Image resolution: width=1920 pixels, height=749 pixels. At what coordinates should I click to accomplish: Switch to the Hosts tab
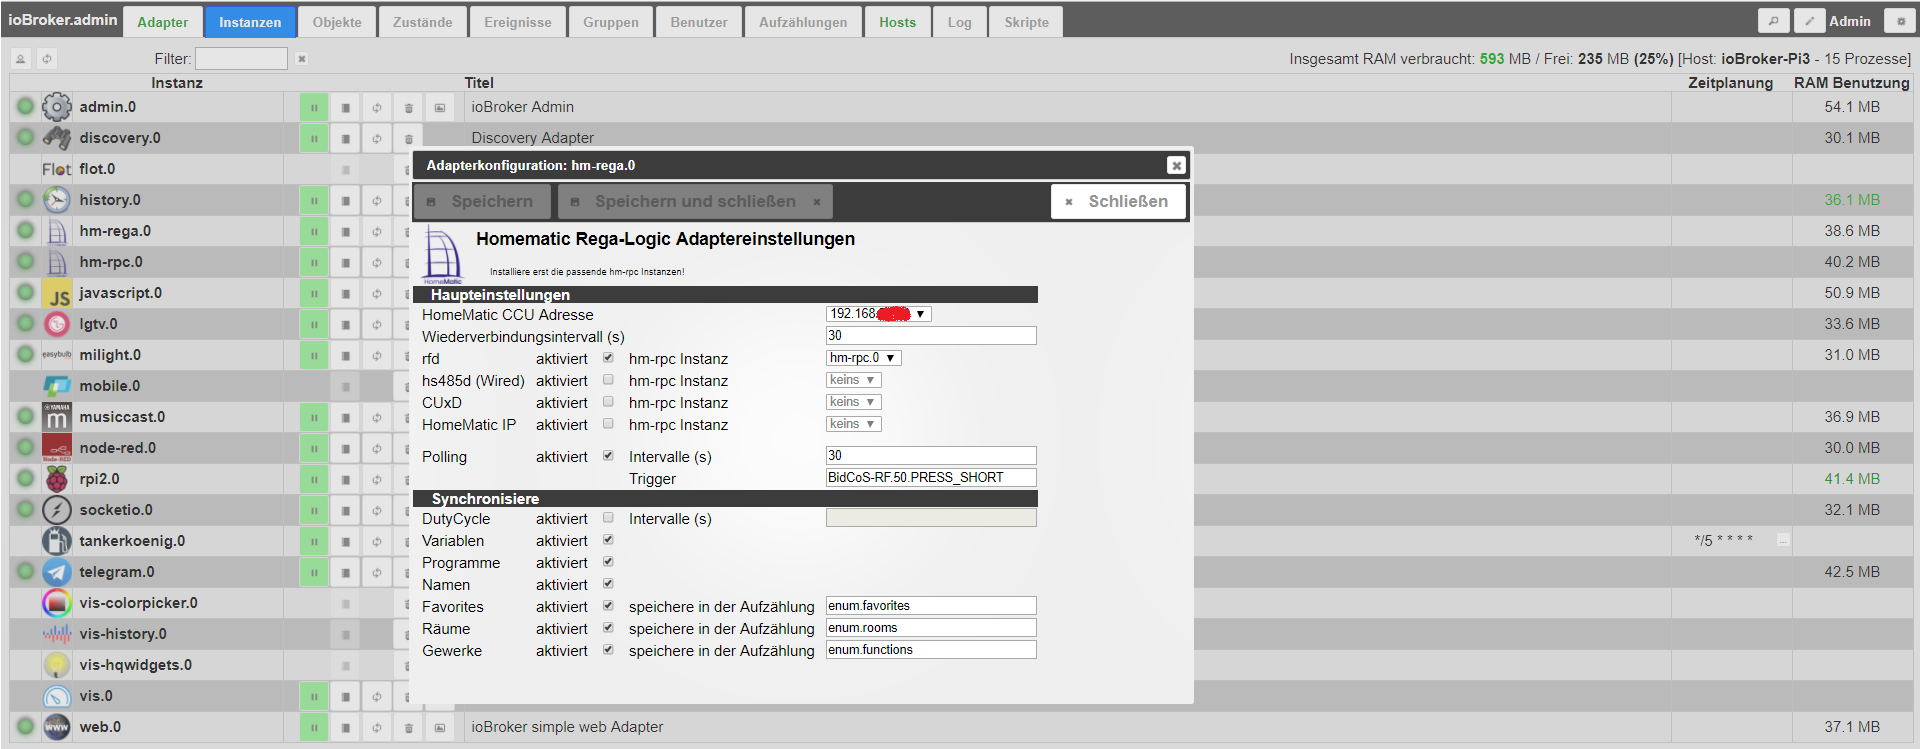[x=897, y=22]
